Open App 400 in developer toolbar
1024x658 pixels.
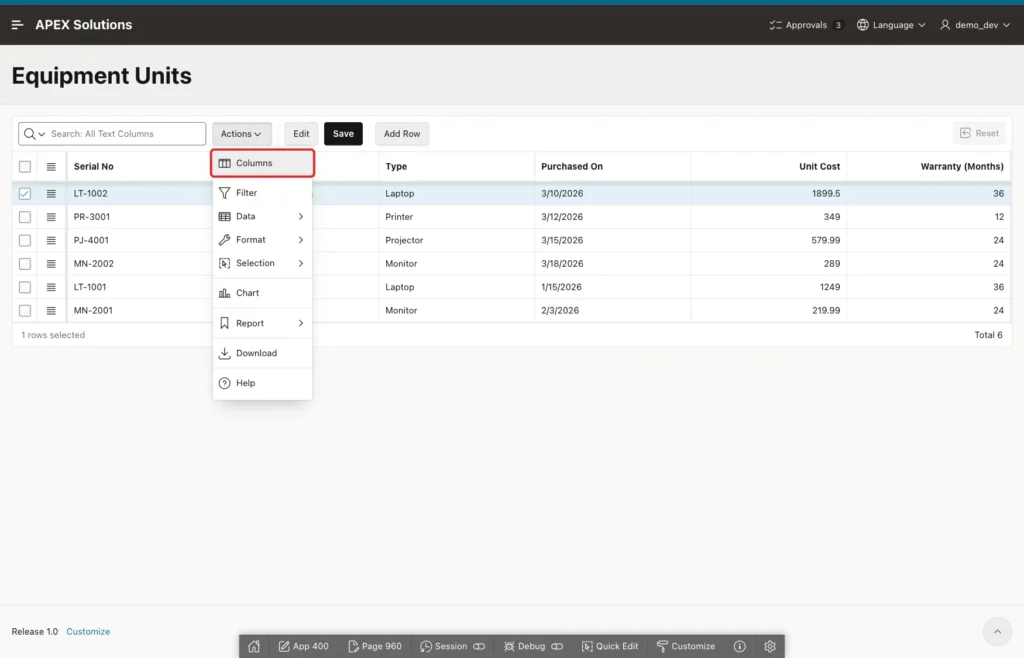[x=304, y=646]
